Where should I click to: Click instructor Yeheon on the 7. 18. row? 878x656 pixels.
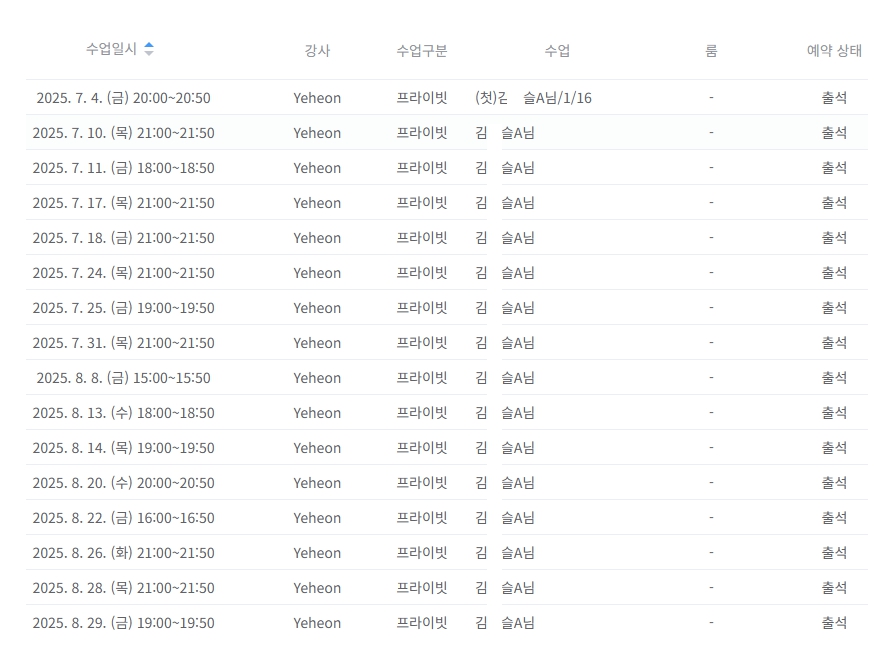click(317, 238)
